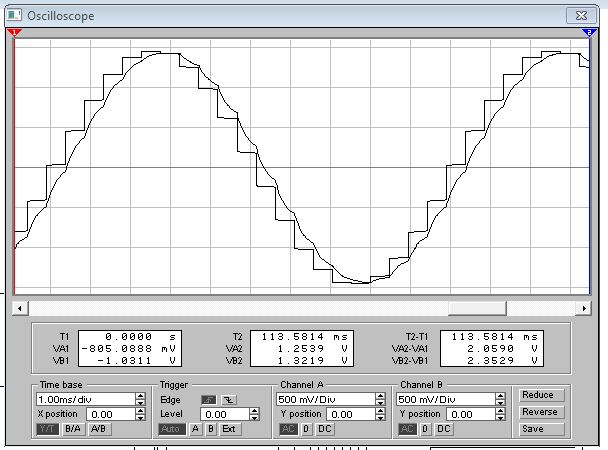Click Channel B 500 mV/Div field

point(446,399)
